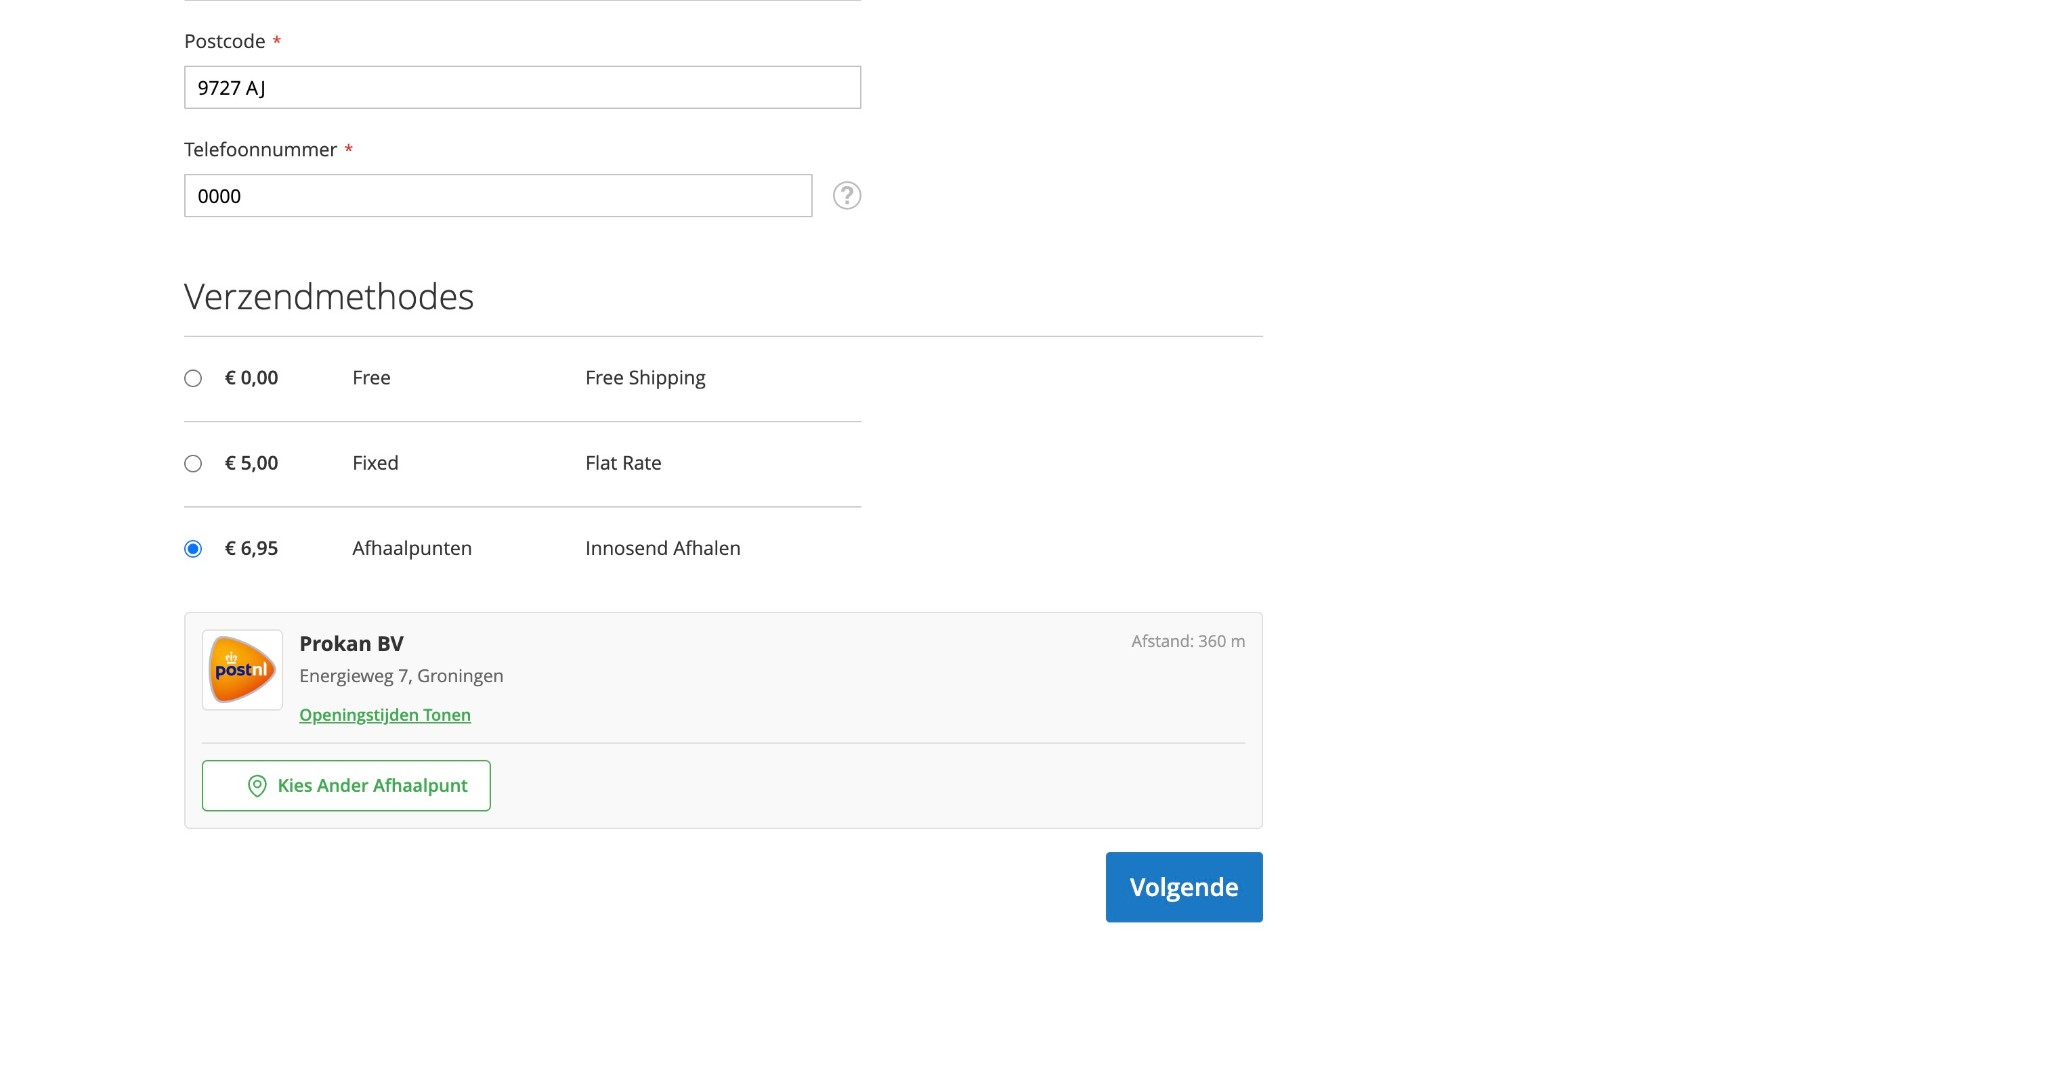Show opening hours via Openingstijden Tonen
Screen dimensions: 2048x1072
(x=384, y=714)
